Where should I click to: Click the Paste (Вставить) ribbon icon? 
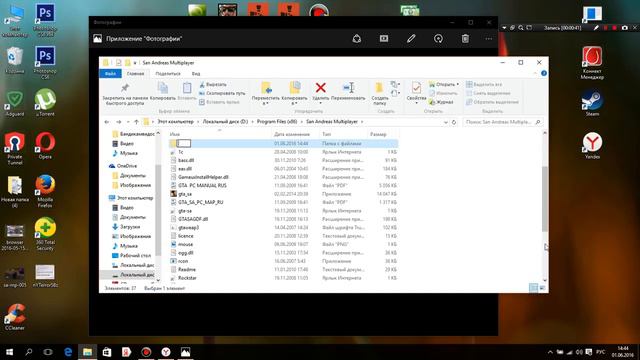point(187,88)
